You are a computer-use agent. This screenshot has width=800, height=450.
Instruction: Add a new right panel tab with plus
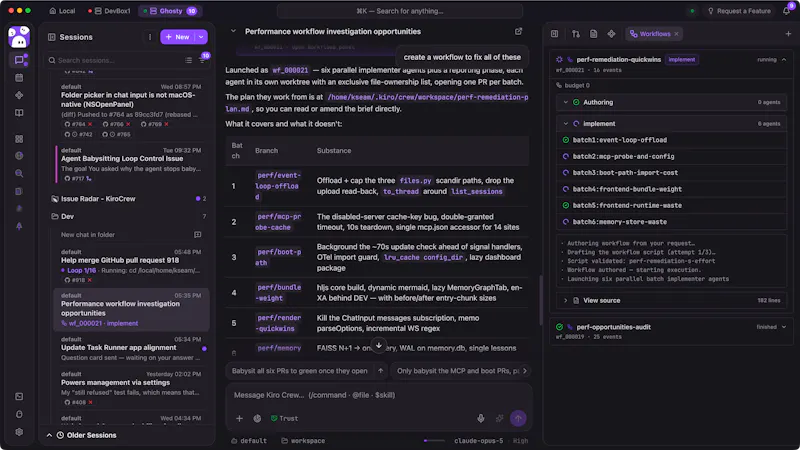[x=788, y=34]
